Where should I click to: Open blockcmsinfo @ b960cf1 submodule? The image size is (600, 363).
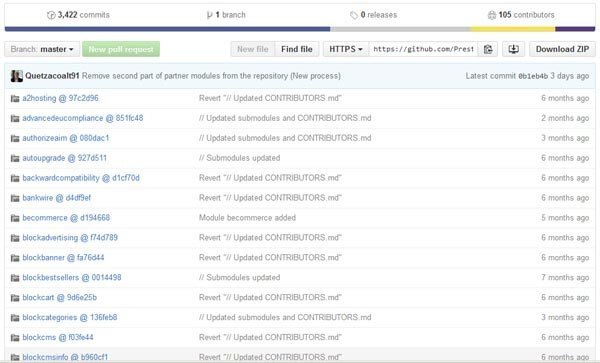pyautogui.click(x=65, y=357)
